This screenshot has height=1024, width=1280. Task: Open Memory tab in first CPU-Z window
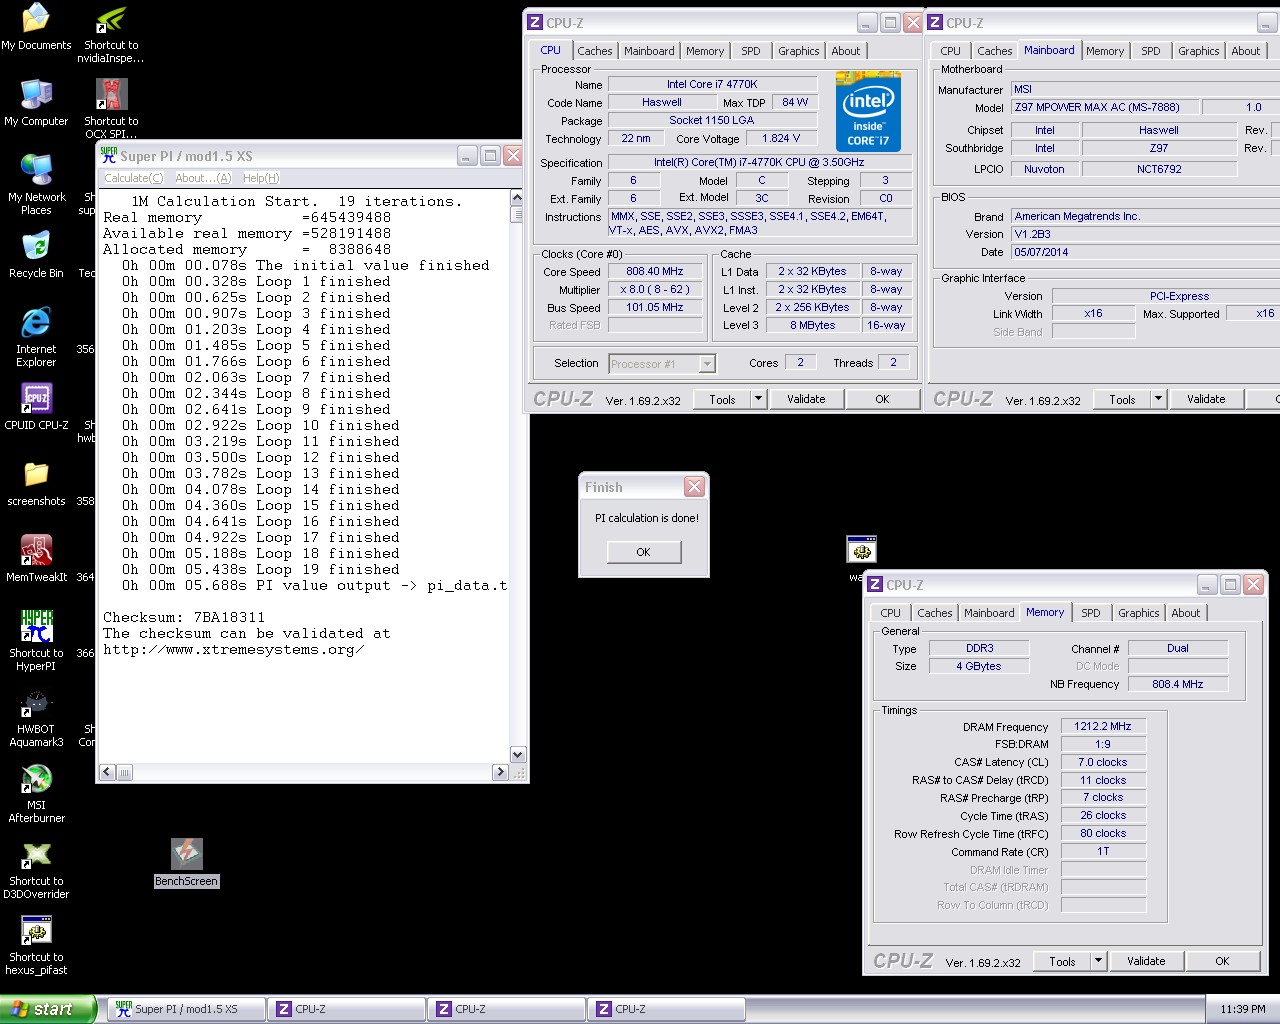tap(705, 51)
